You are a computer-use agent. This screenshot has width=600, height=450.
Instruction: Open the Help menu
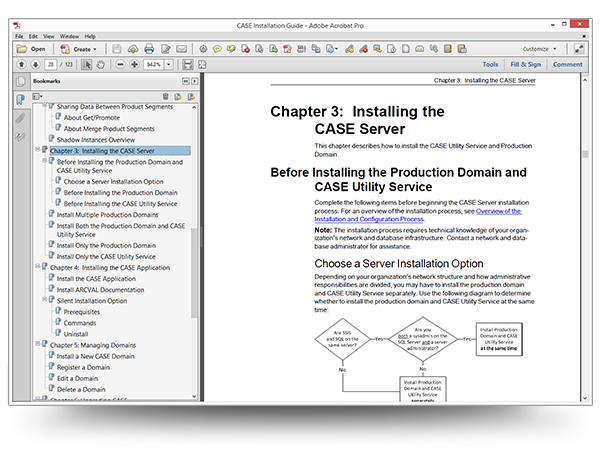point(90,36)
